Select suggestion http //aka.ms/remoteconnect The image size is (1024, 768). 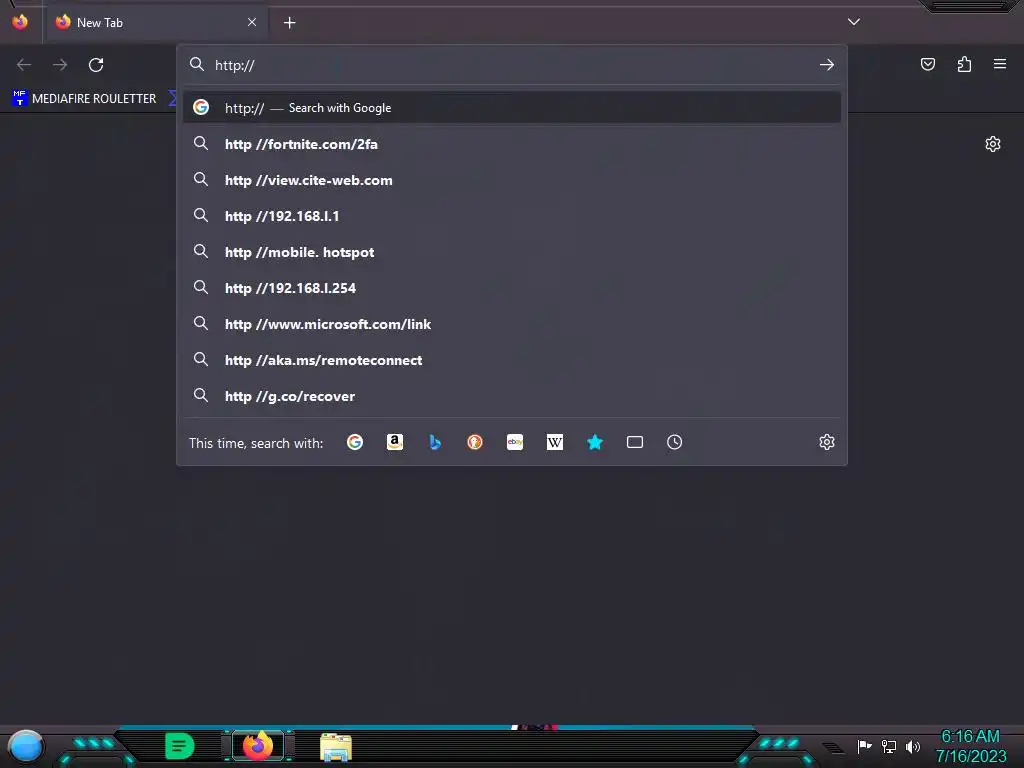pos(512,360)
